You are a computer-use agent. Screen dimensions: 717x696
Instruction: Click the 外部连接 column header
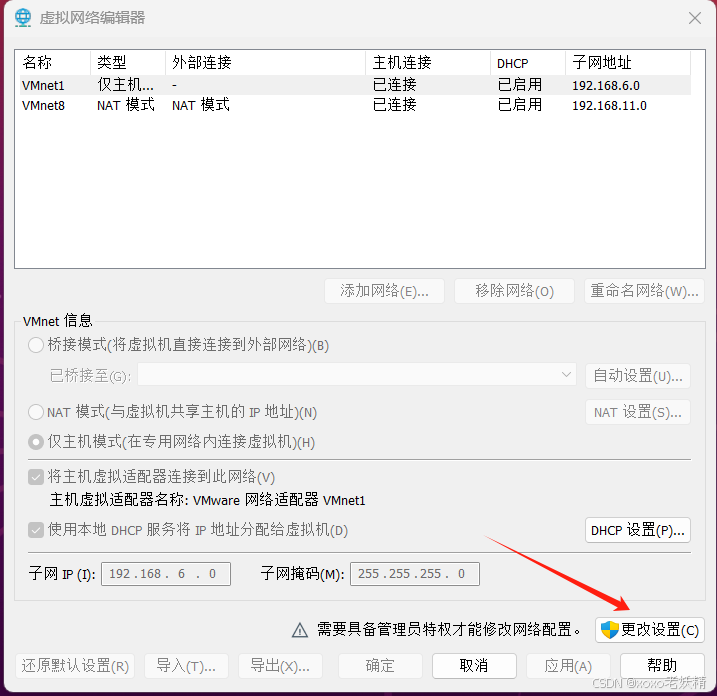(x=265, y=63)
